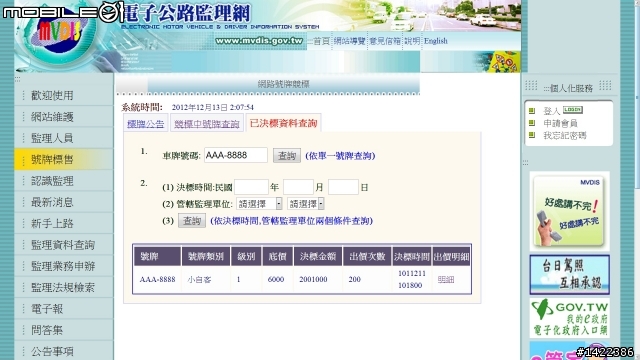Click 查詢 button beside plate number field
This screenshot has height=360, width=640.
click(287, 156)
